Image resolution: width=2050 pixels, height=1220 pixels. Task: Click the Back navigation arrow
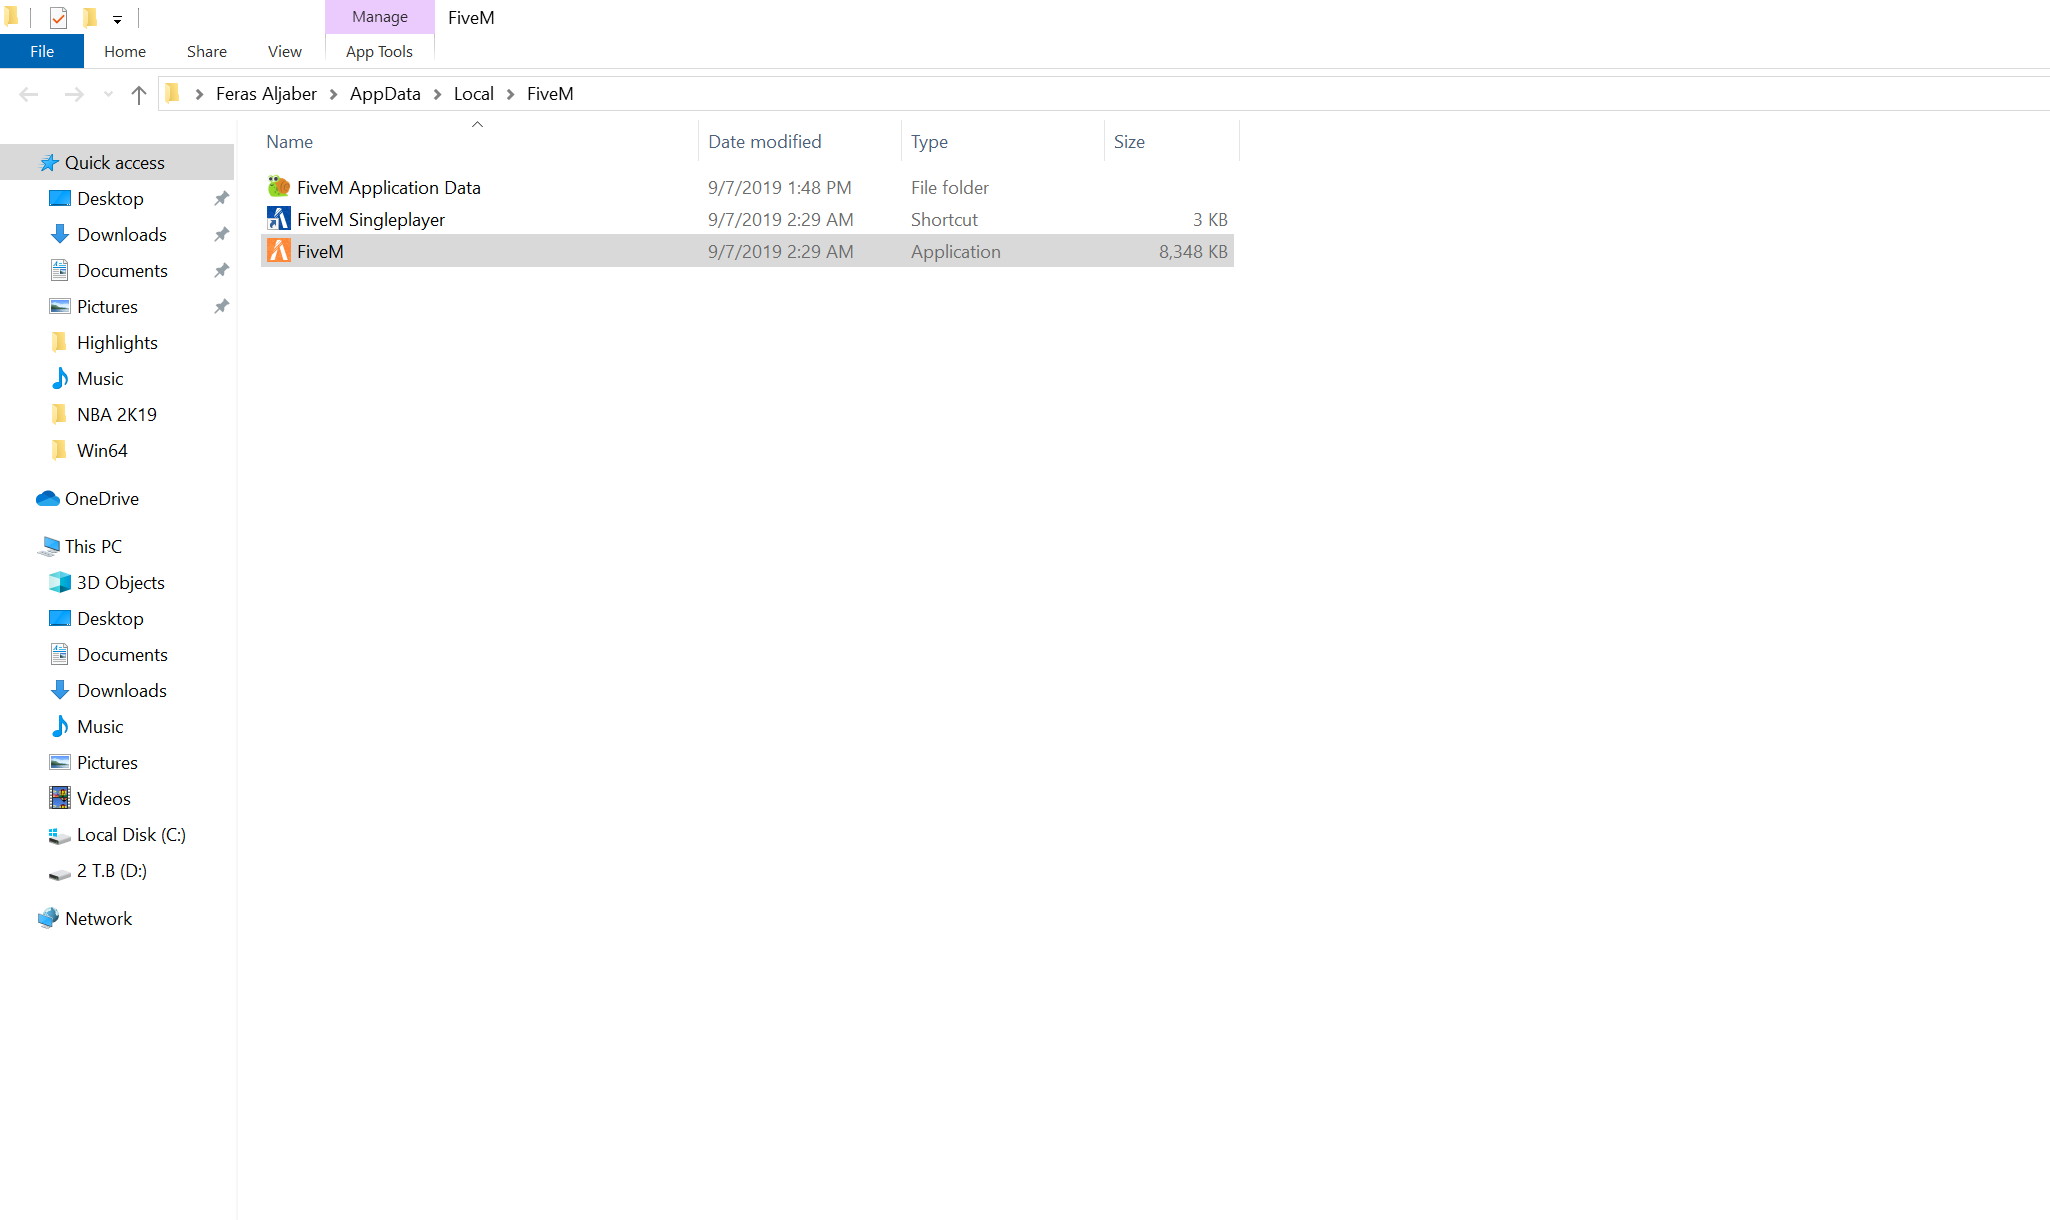click(x=29, y=94)
